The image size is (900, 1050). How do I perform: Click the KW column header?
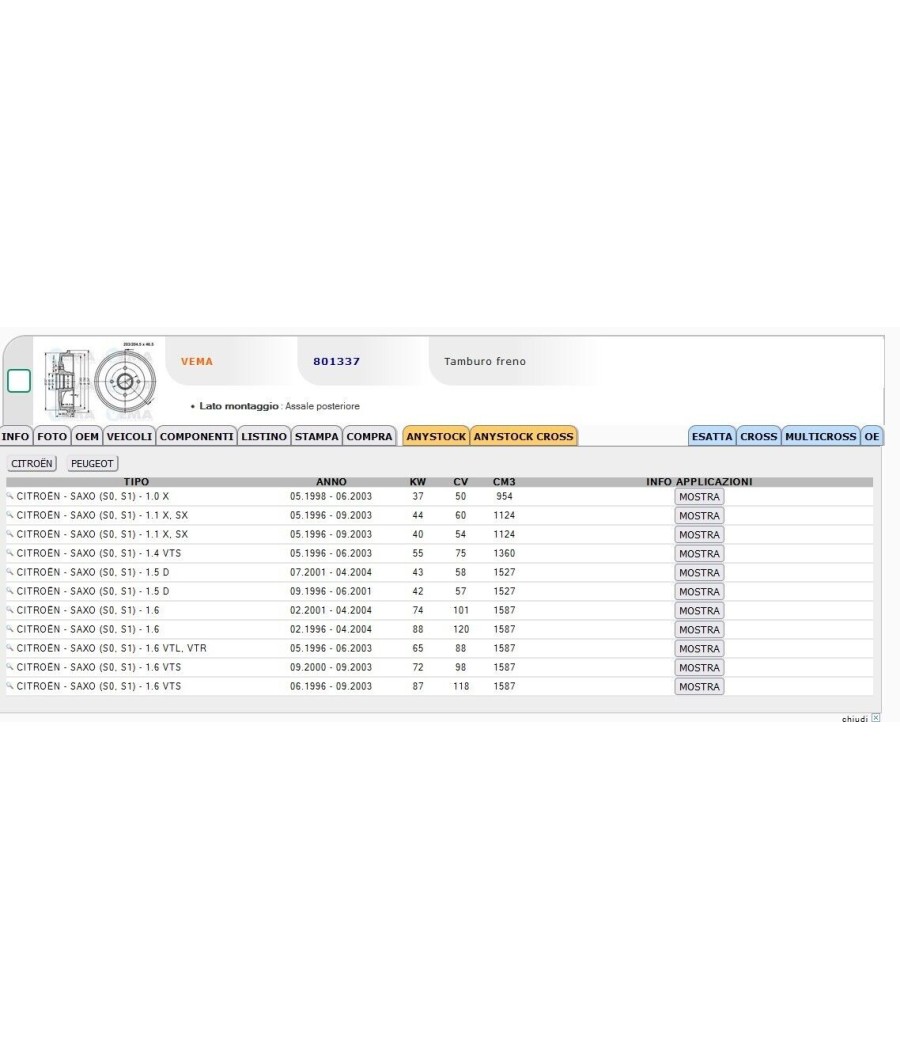pyautogui.click(x=418, y=481)
